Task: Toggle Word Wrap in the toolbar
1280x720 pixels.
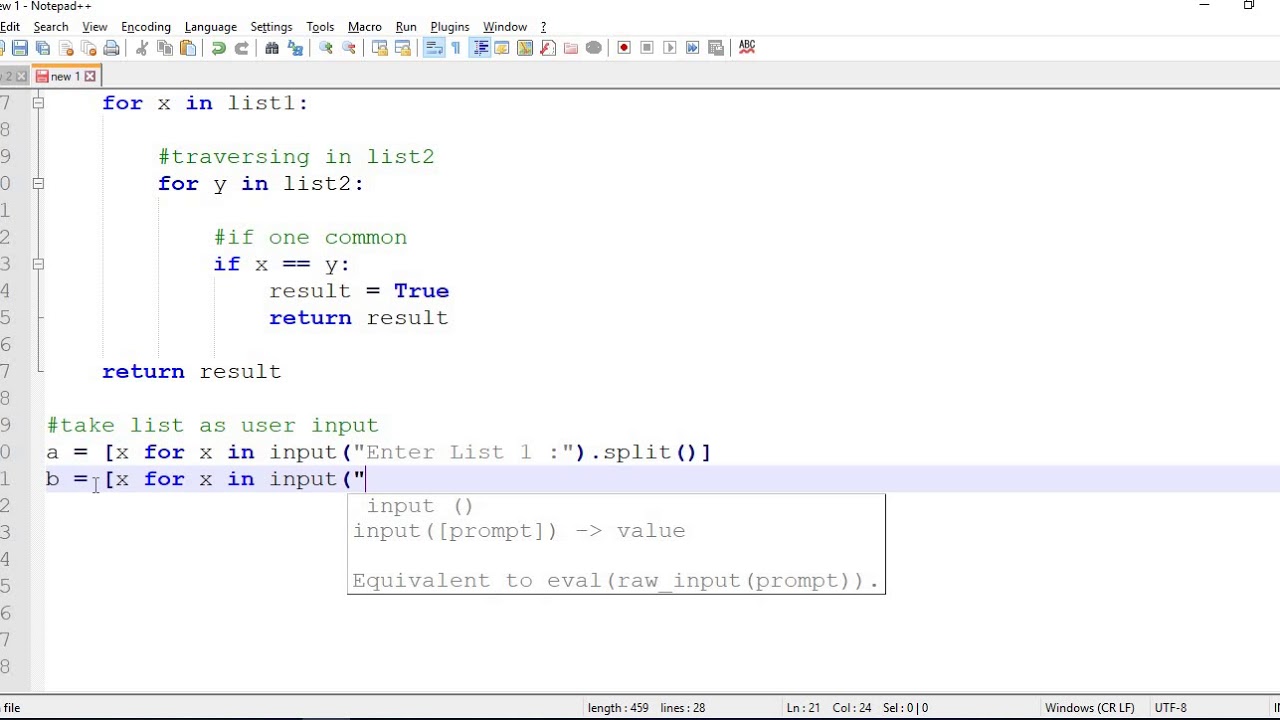Action: tap(433, 47)
